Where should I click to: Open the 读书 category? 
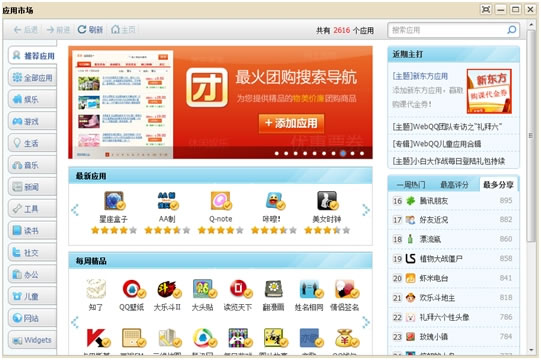coord(32,230)
